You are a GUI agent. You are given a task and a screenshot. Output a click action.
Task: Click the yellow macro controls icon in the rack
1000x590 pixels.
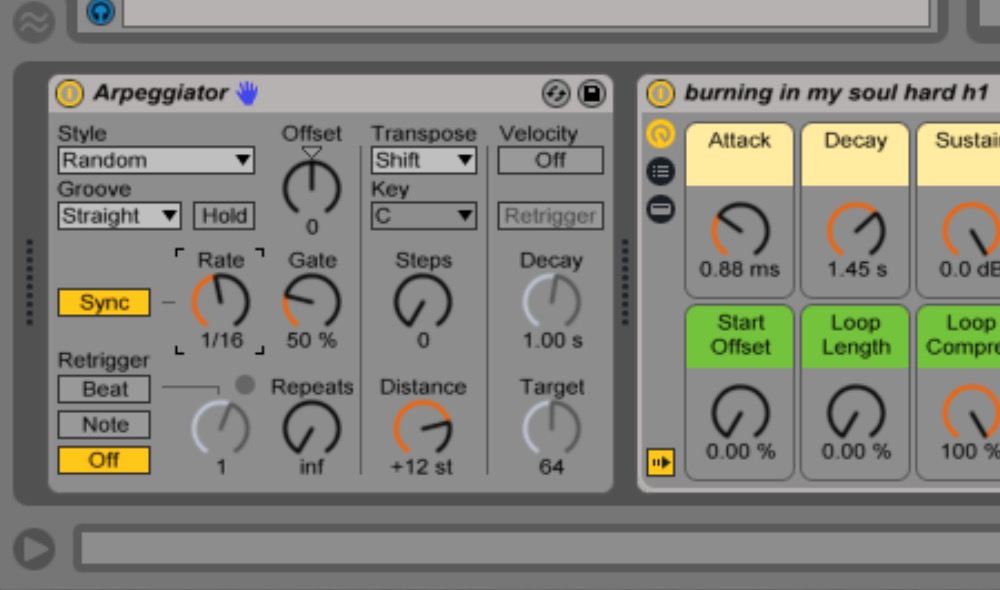661,134
